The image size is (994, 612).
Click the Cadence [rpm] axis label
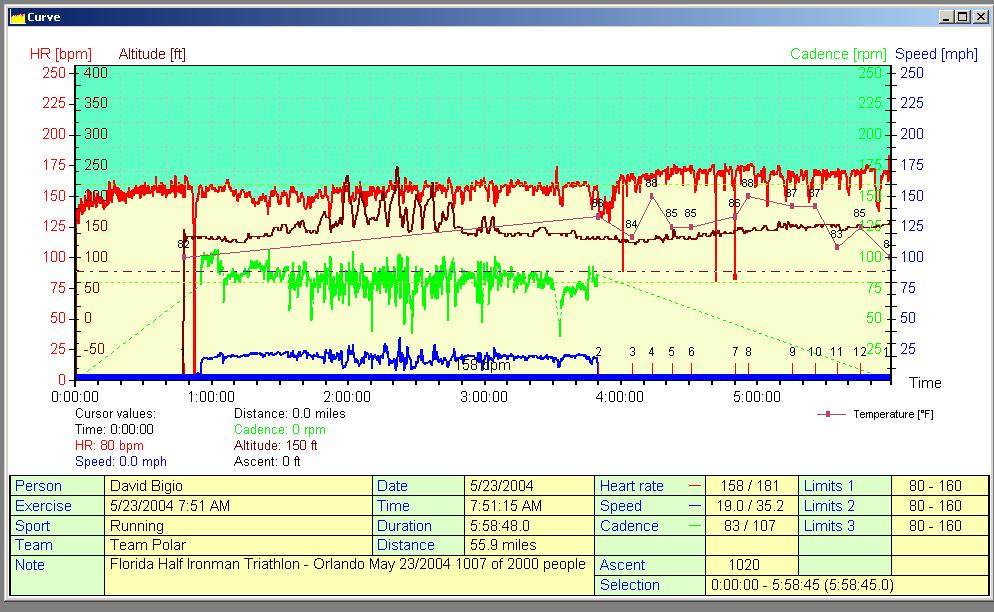(838, 54)
